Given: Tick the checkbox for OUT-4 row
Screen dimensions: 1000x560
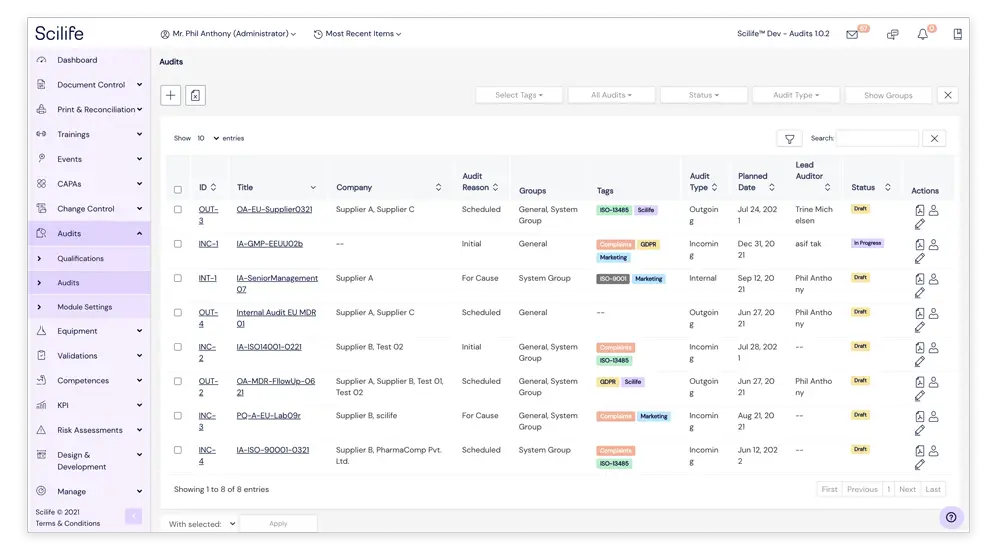Looking at the screenshot, I should pos(178,313).
